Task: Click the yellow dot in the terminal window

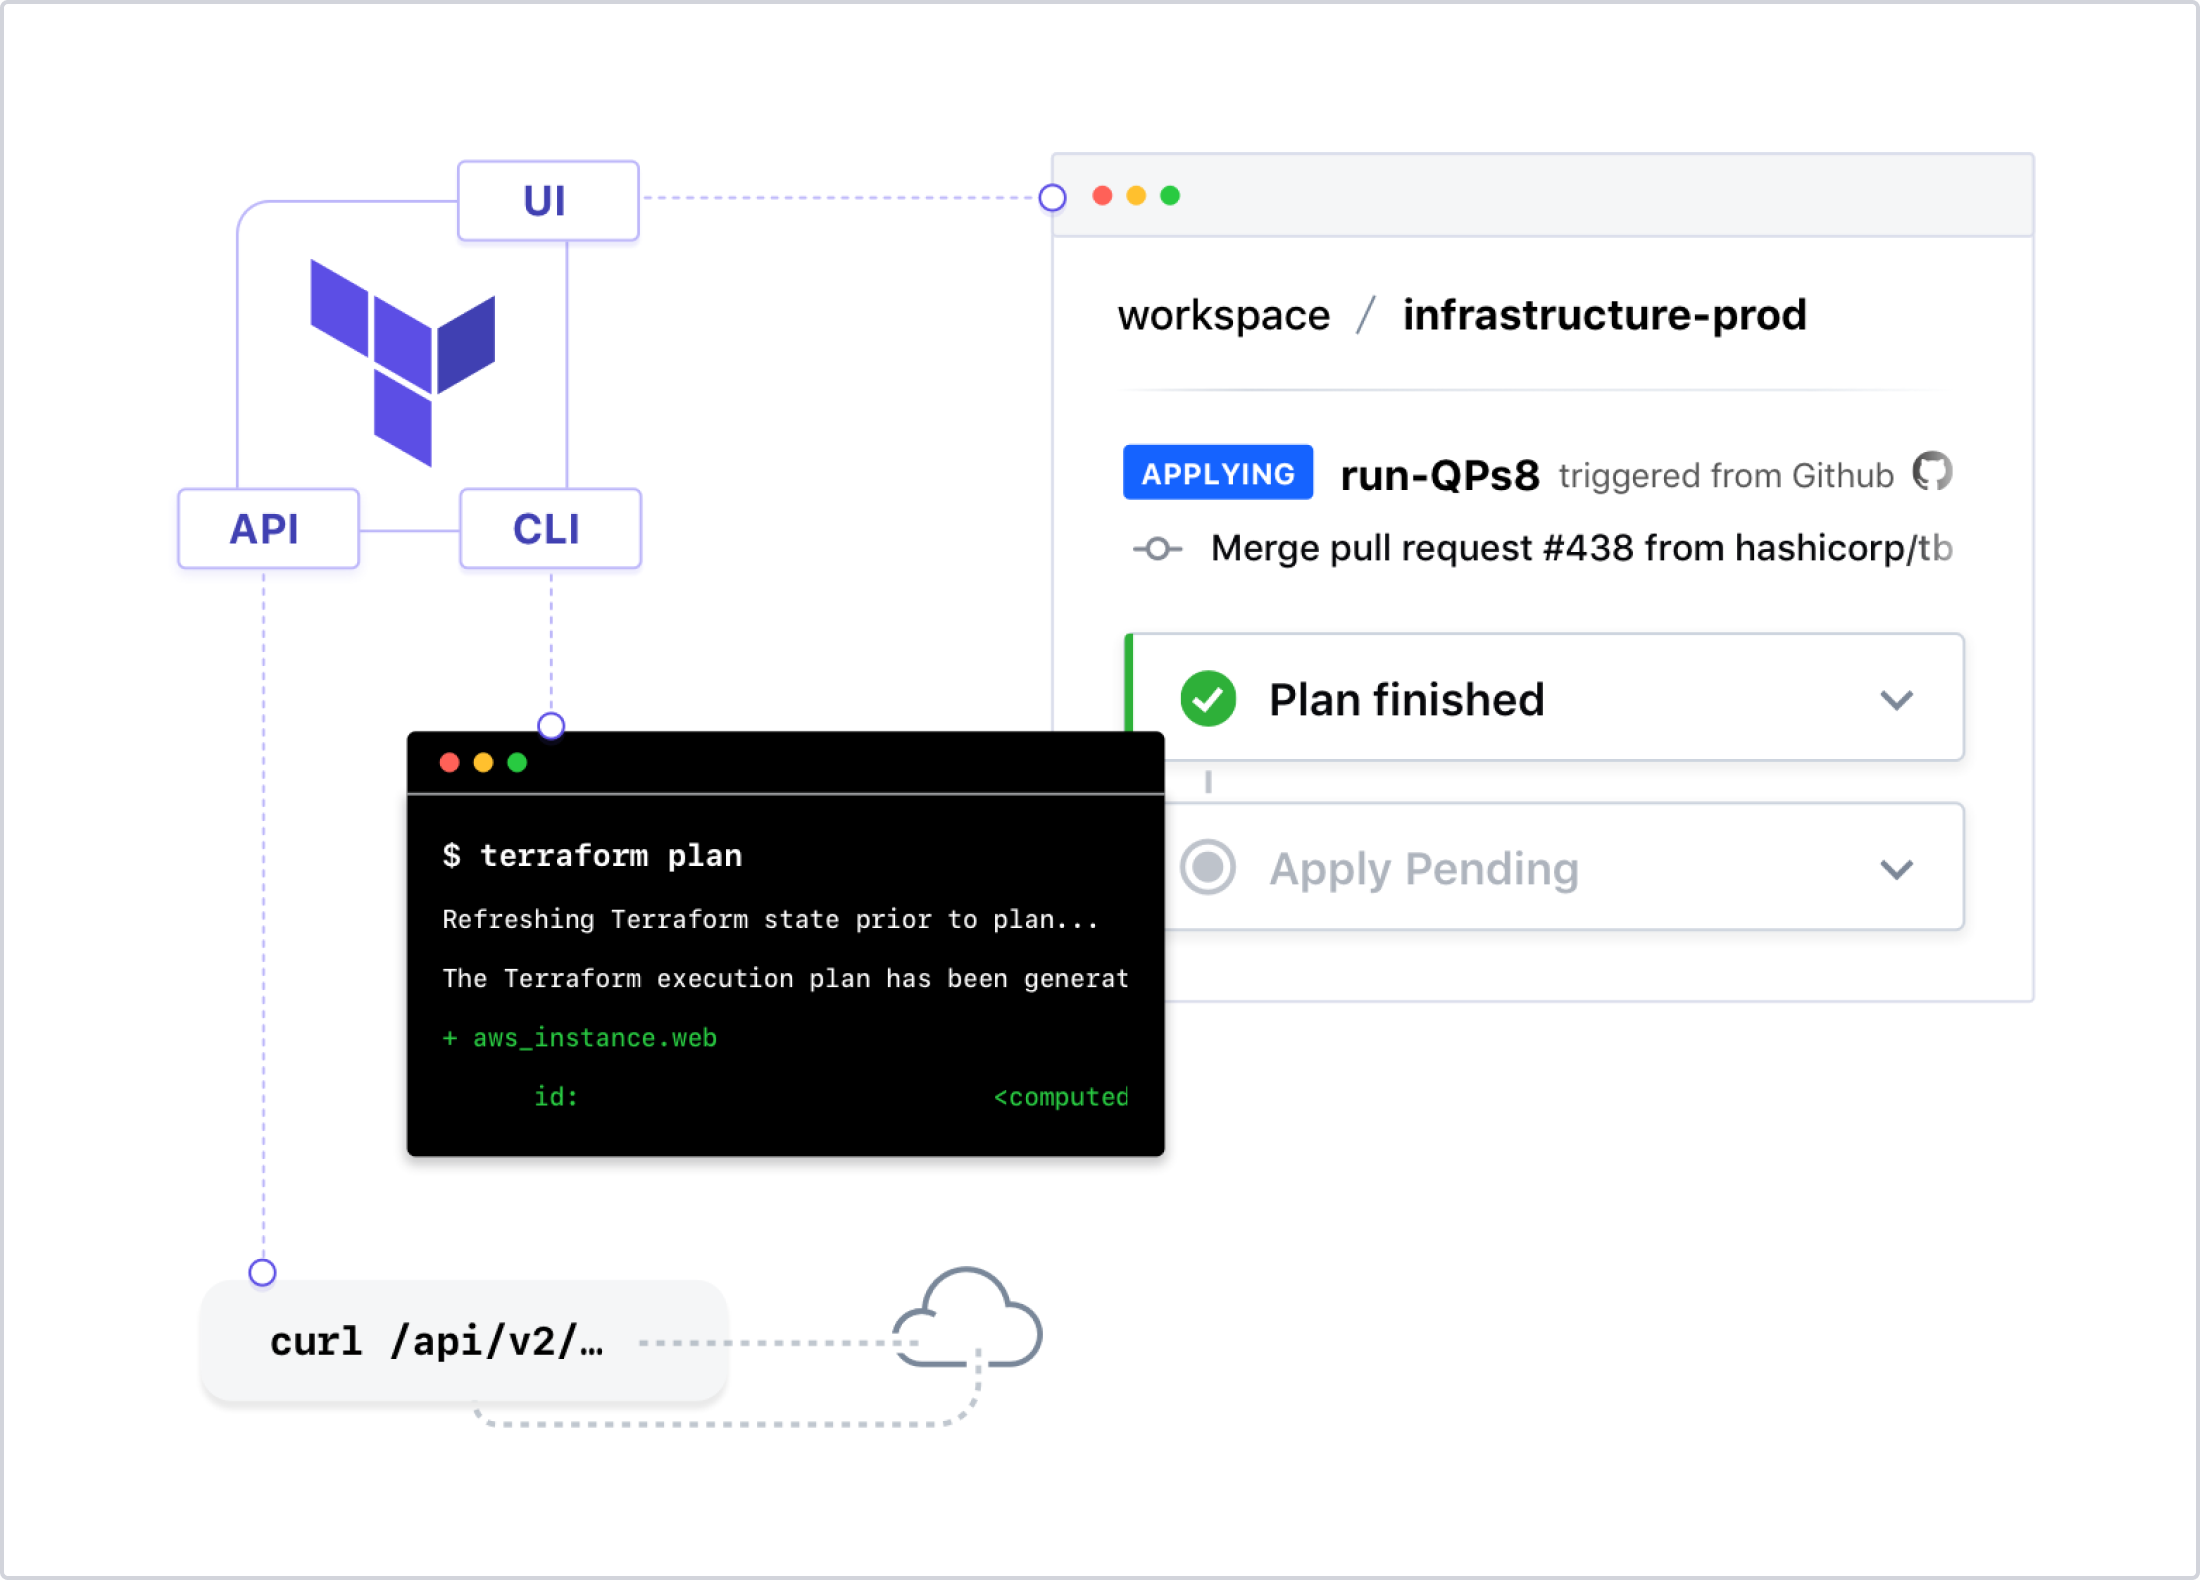Action: coord(483,763)
